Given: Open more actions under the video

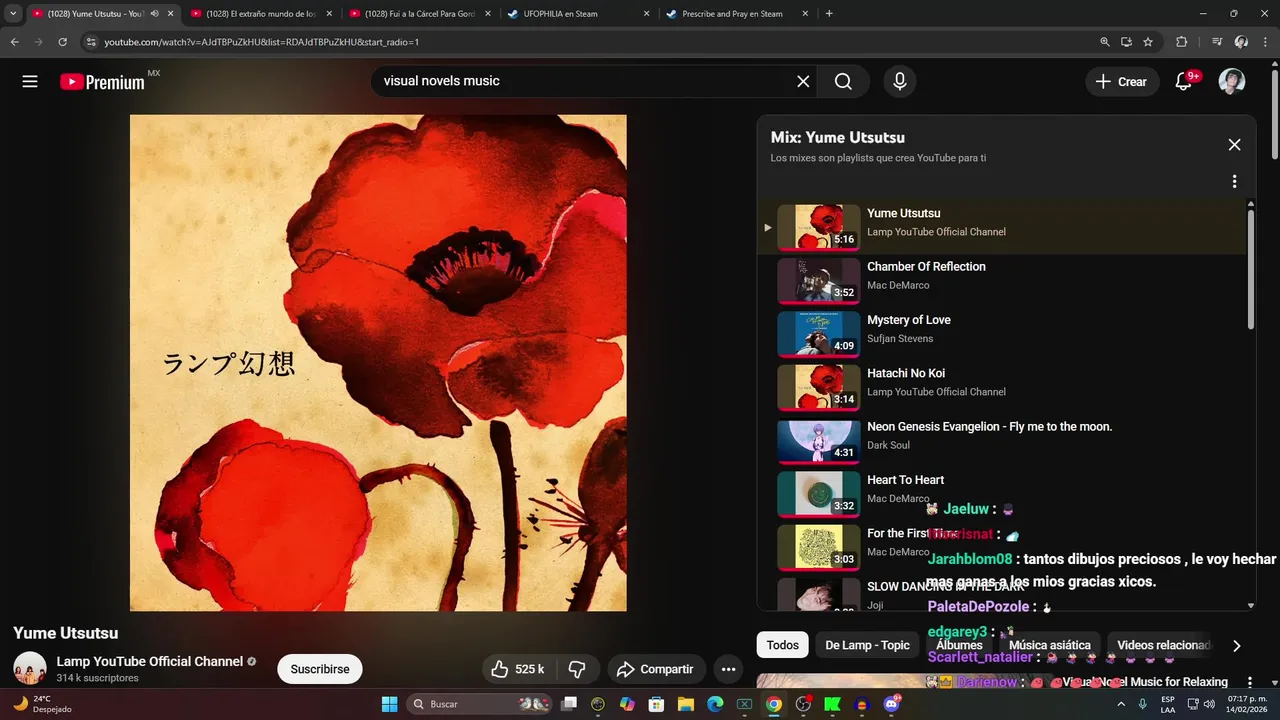Looking at the screenshot, I should 729,669.
